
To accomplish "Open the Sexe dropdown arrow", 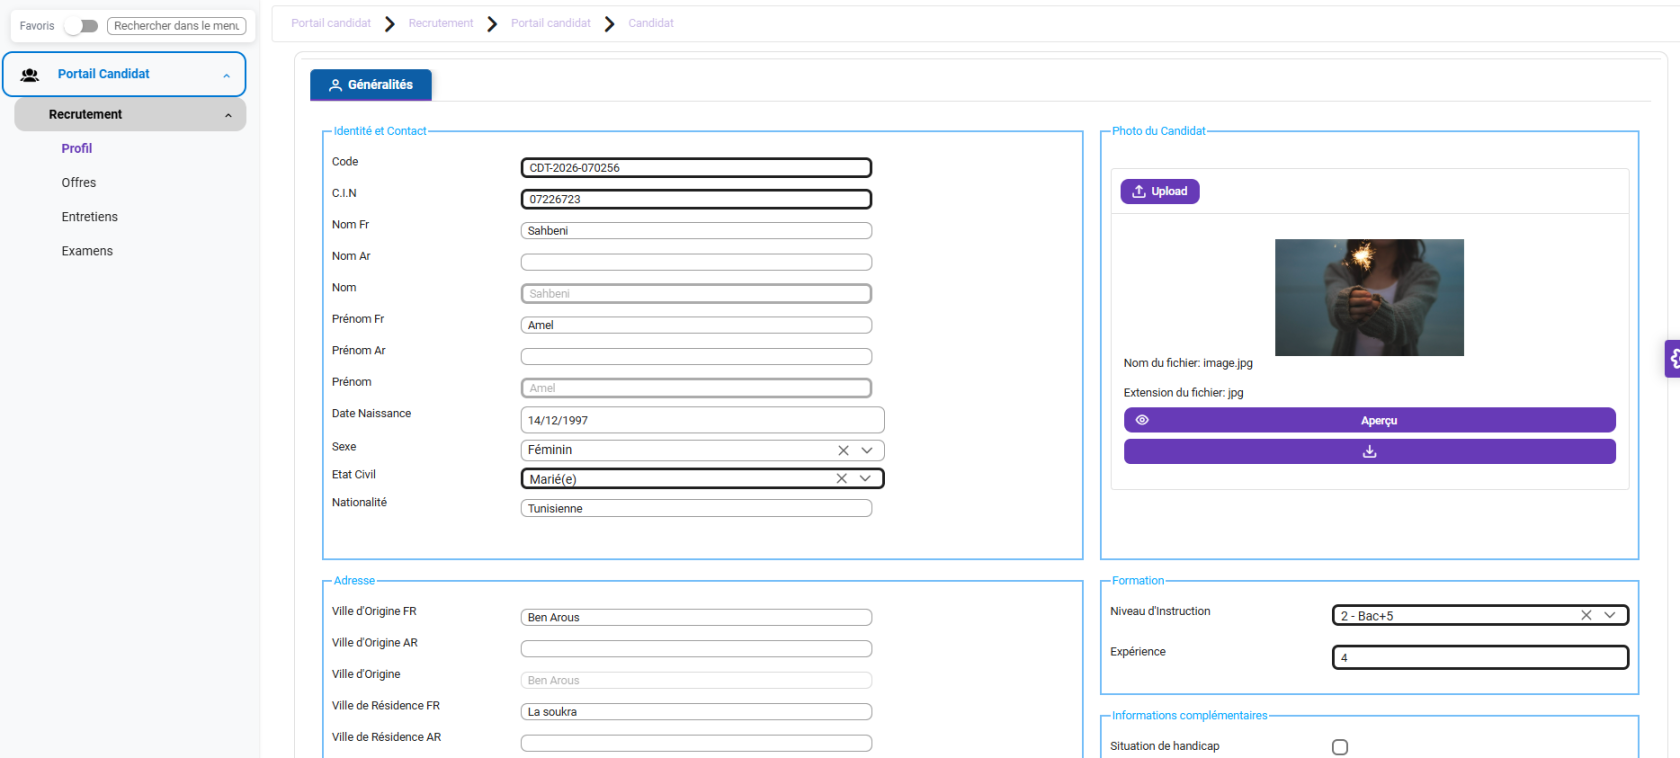I will tap(867, 450).
